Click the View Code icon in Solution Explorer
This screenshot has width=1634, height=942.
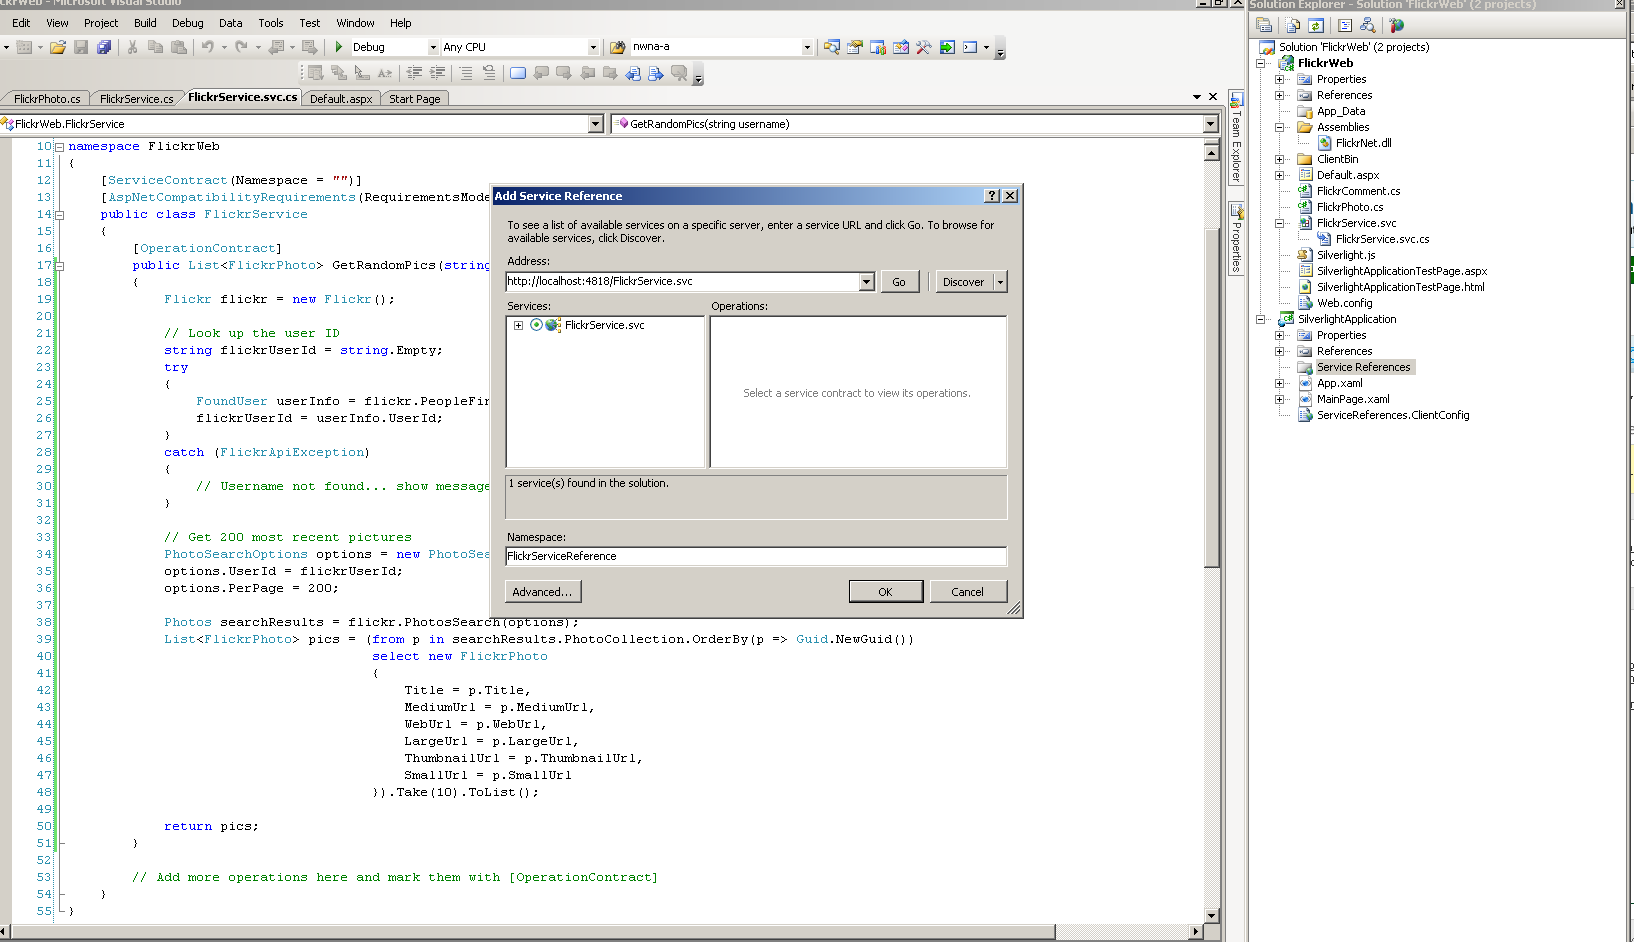click(x=1345, y=26)
